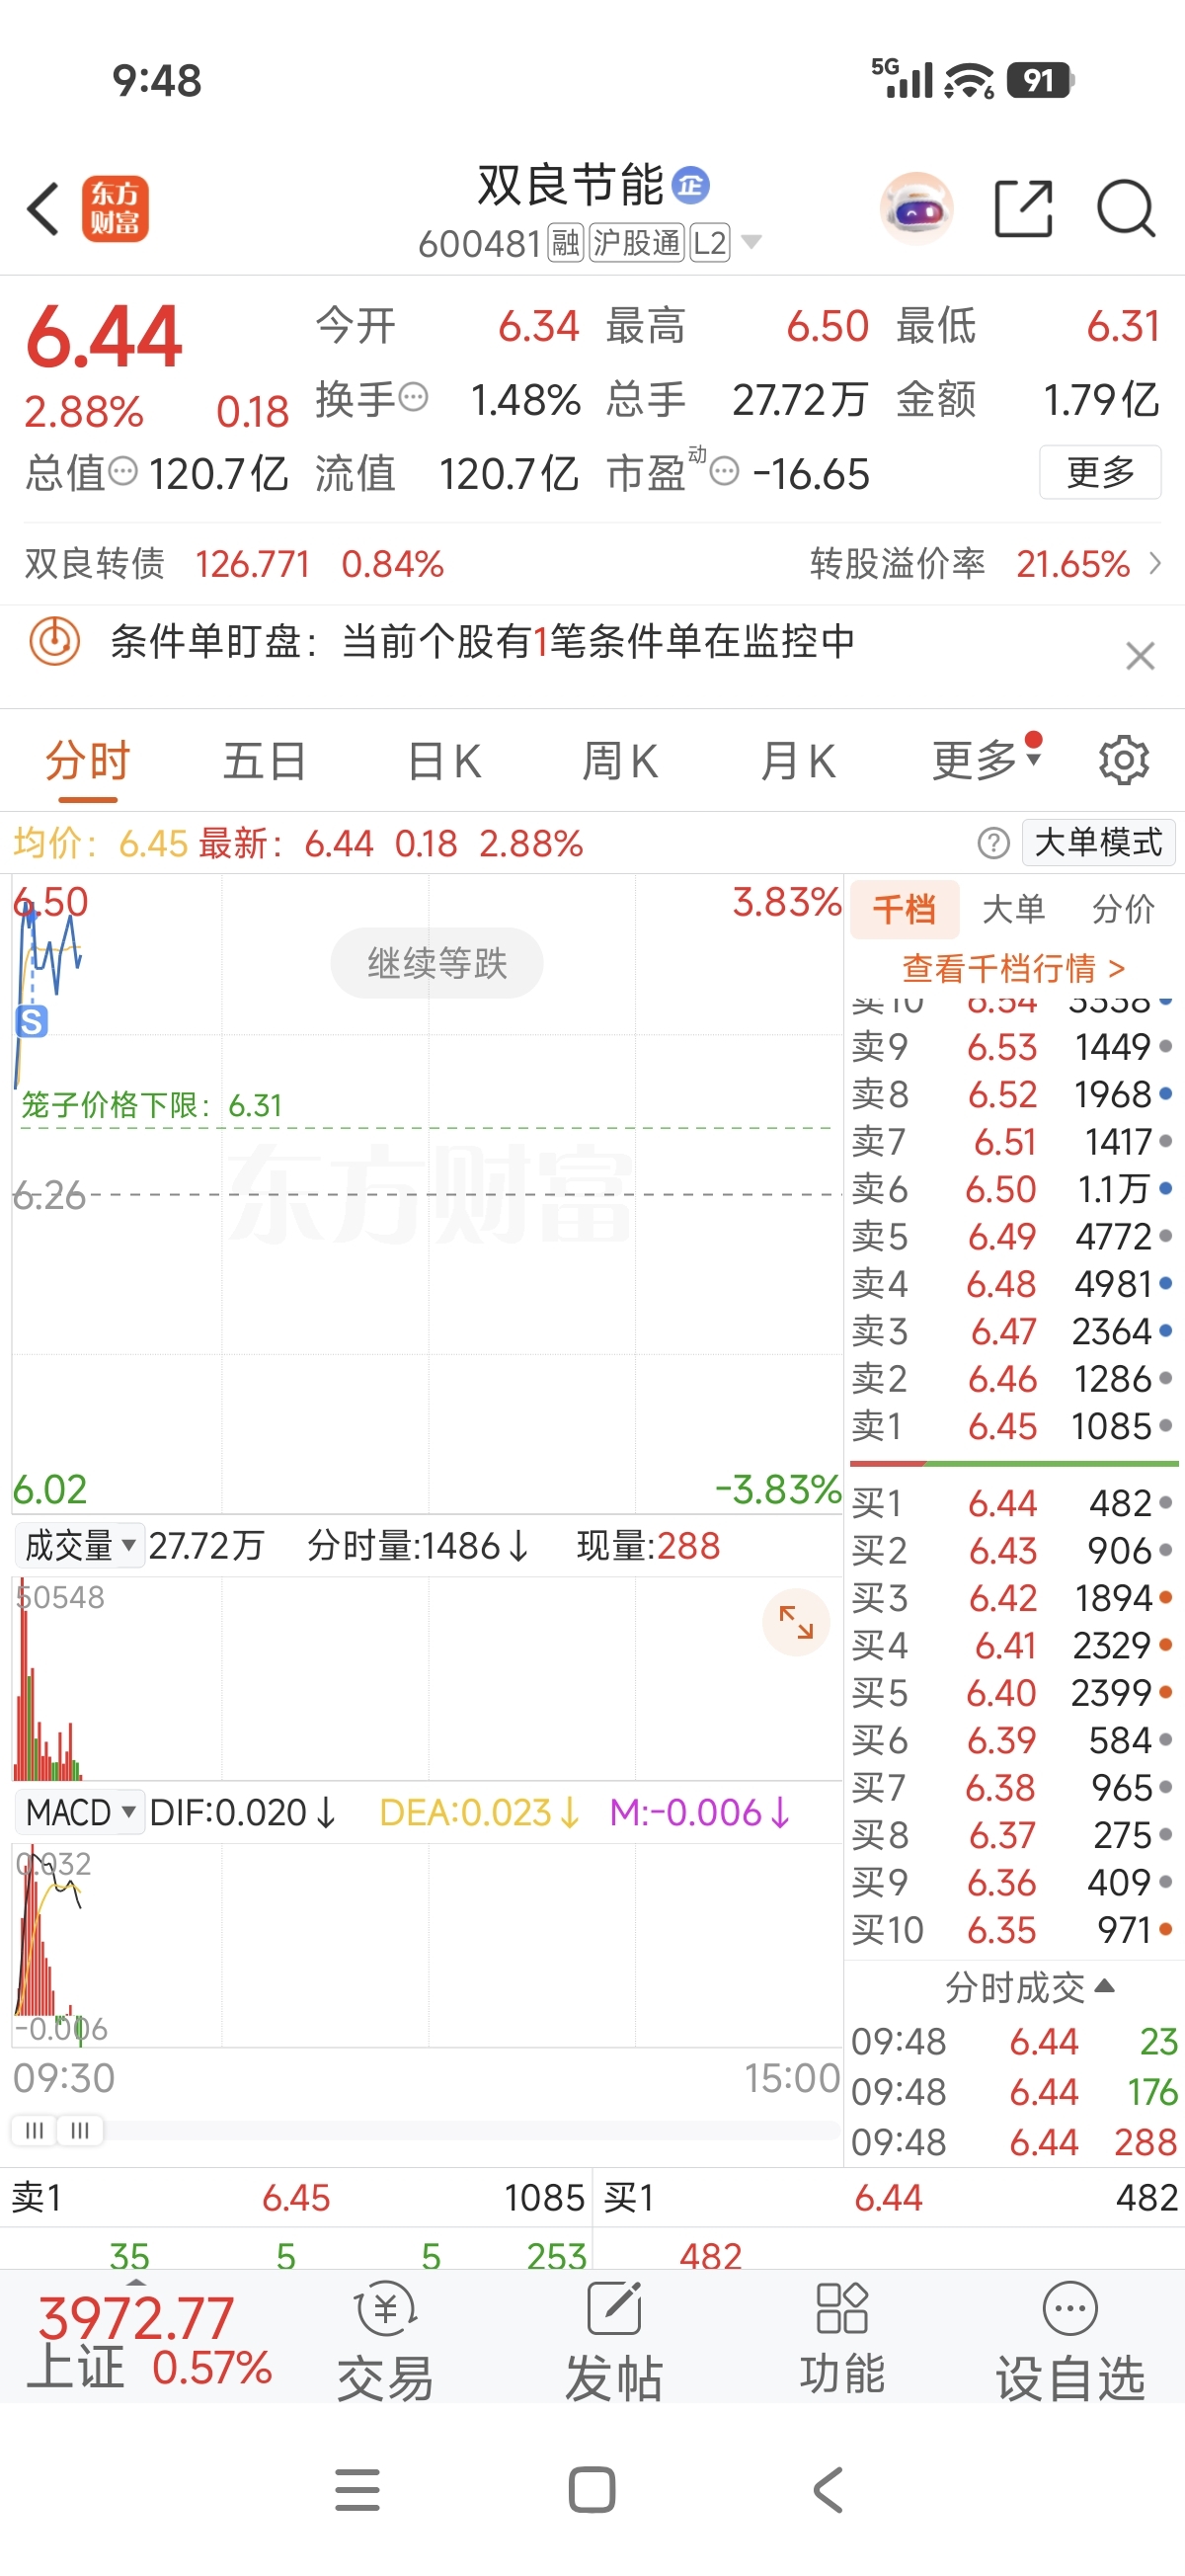Tap the question mark help icon
This screenshot has width=1185, height=2576.
coord(993,843)
